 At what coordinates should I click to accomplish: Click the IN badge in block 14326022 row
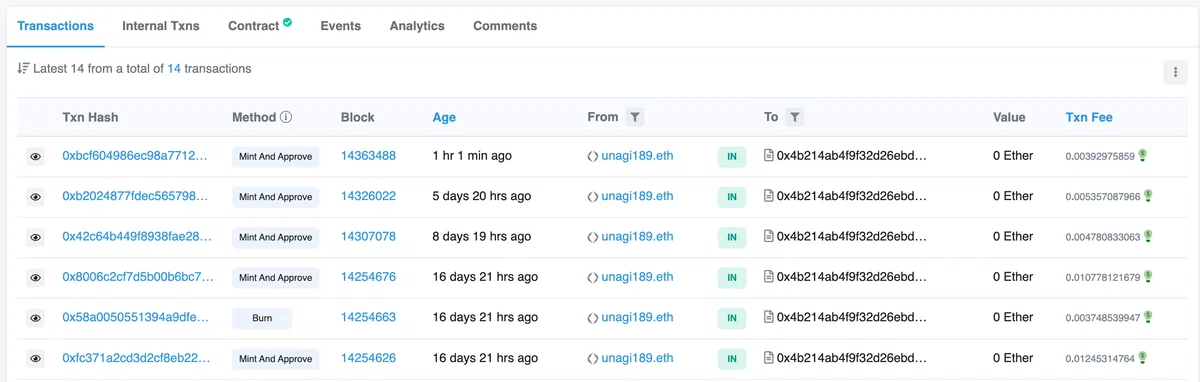point(732,197)
